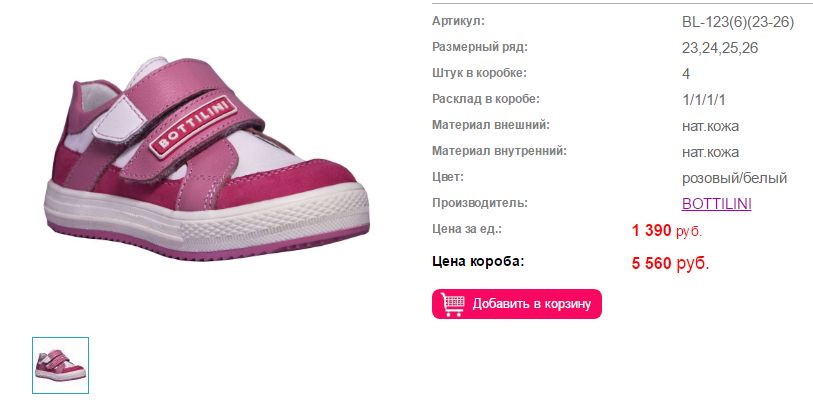Click the Артикул label
Image resolution: width=813 pixels, height=409 pixels.
coord(458,21)
